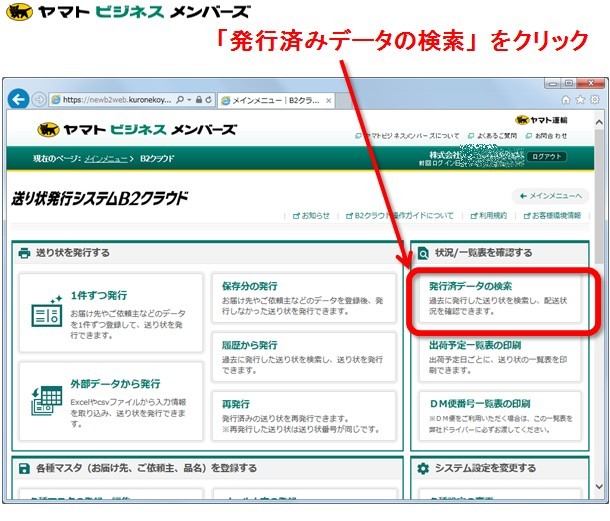Click the scrollbar up arrow
Viewport: 610px width, 521px height.
pyautogui.click(x=599, y=122)
